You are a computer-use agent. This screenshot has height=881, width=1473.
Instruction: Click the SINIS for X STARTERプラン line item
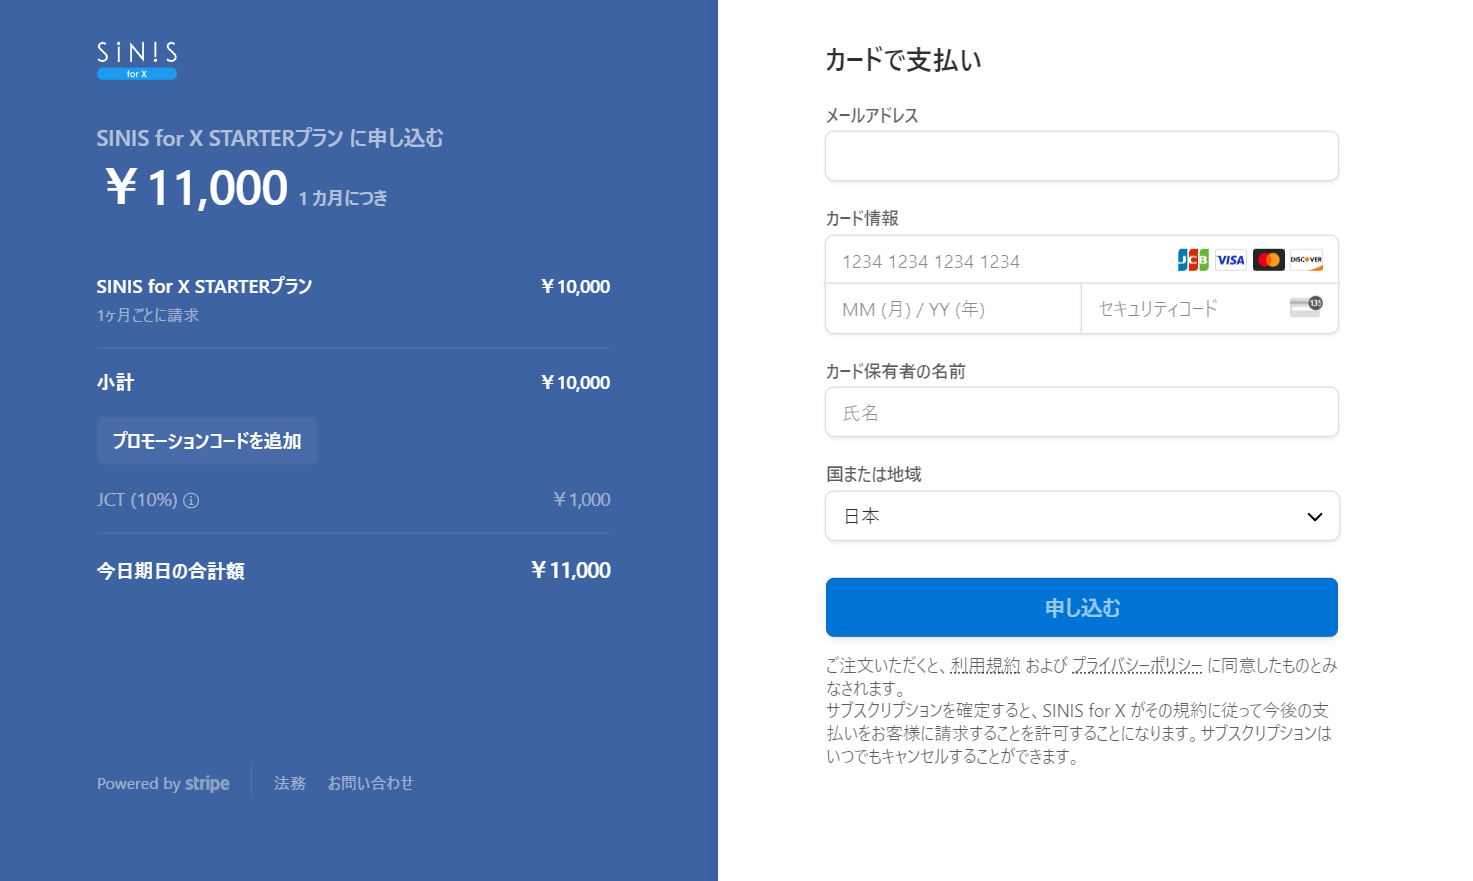coord(204,286)
